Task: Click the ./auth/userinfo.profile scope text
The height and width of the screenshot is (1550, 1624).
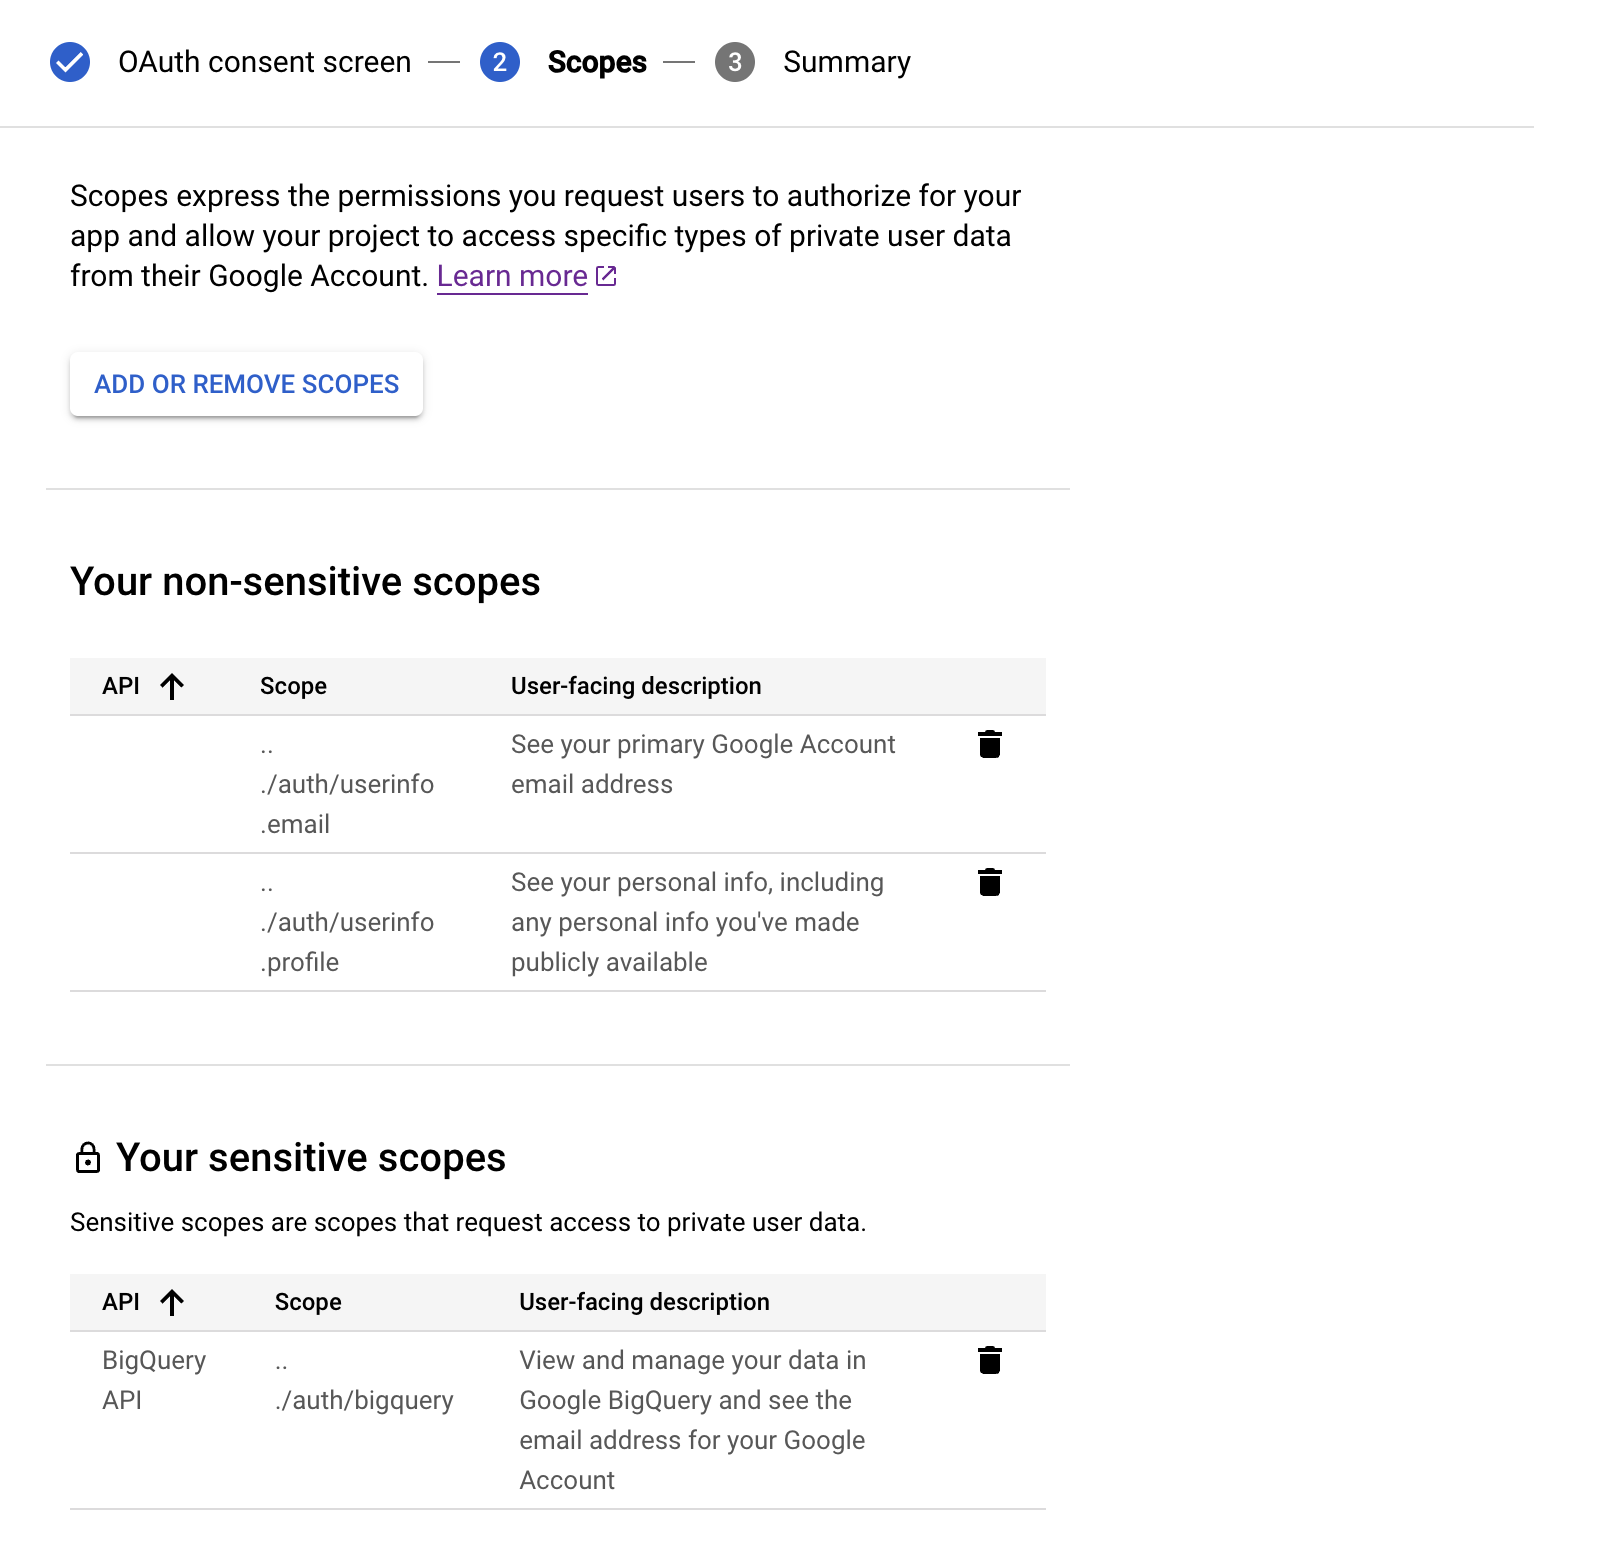Action: 347,923
